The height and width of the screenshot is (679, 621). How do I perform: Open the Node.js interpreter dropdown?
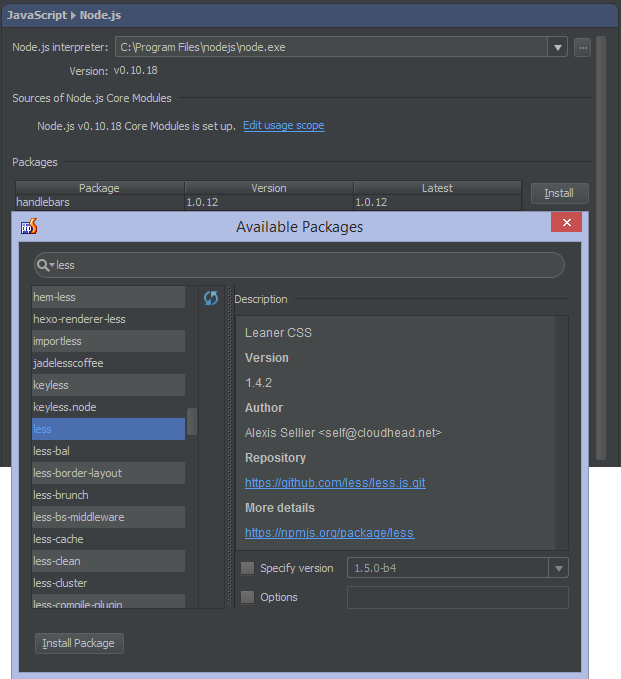tap(558, 47)
